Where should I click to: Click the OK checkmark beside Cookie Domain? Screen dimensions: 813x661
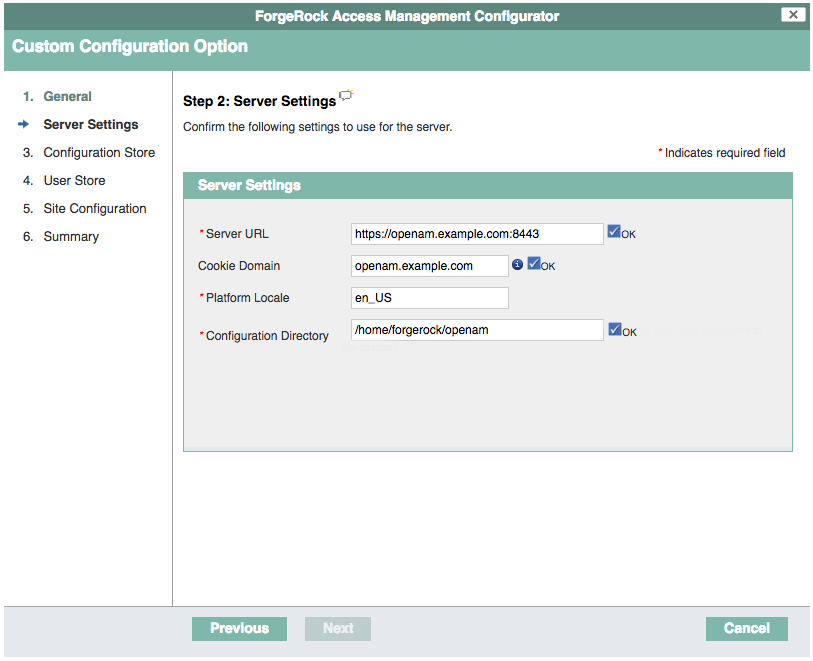[534, 263]
